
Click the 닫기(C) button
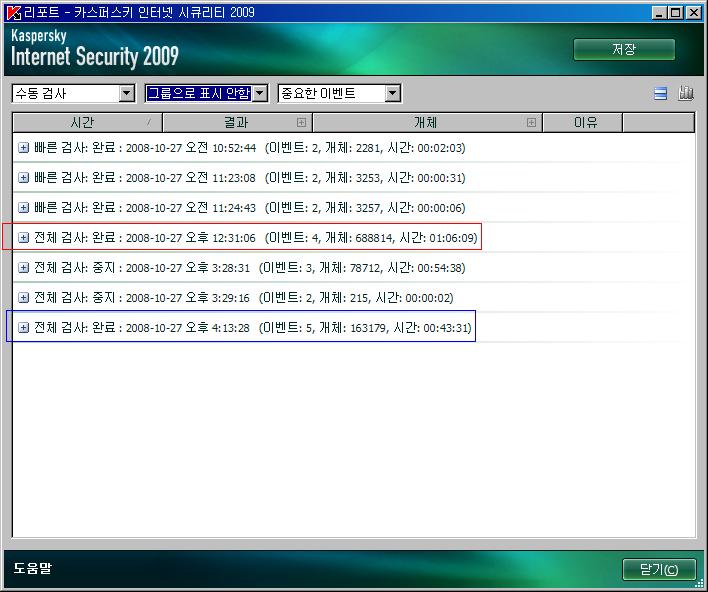coord(659,569)
